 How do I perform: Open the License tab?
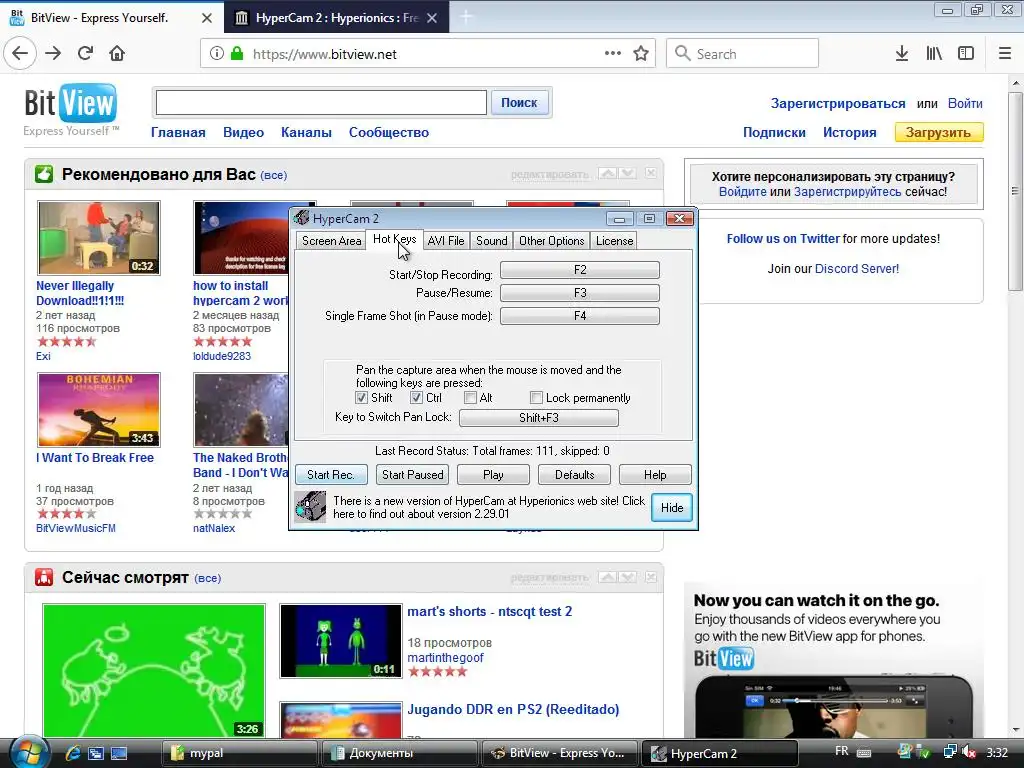click(x=615, y=241)
